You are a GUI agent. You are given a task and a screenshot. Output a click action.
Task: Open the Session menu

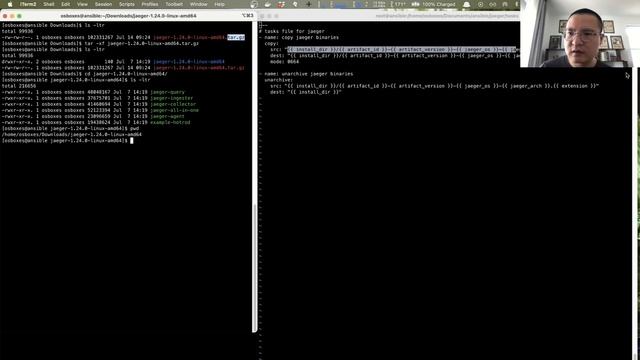tap(103, 4)
